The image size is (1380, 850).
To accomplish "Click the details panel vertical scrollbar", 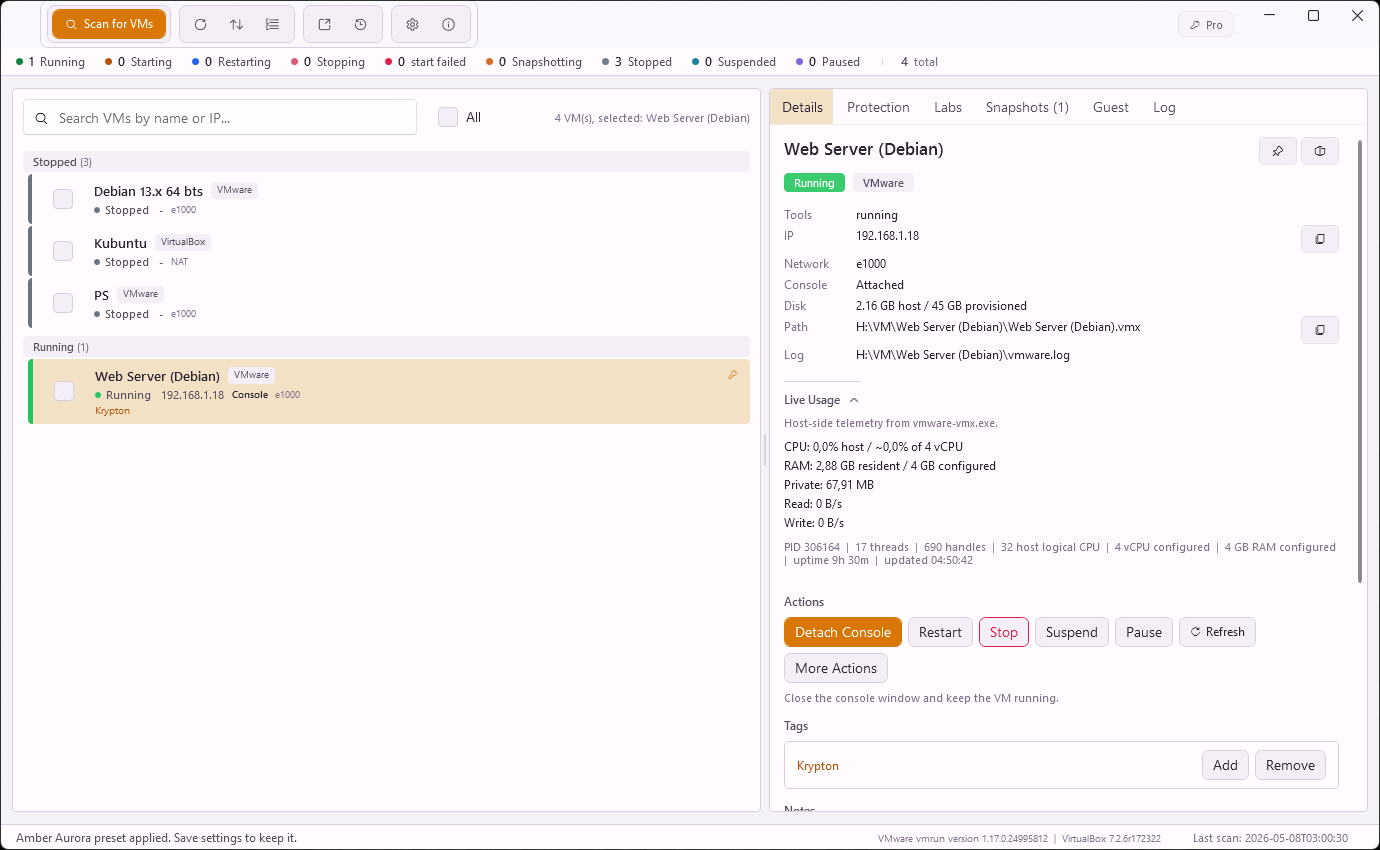I will 1360,361.
